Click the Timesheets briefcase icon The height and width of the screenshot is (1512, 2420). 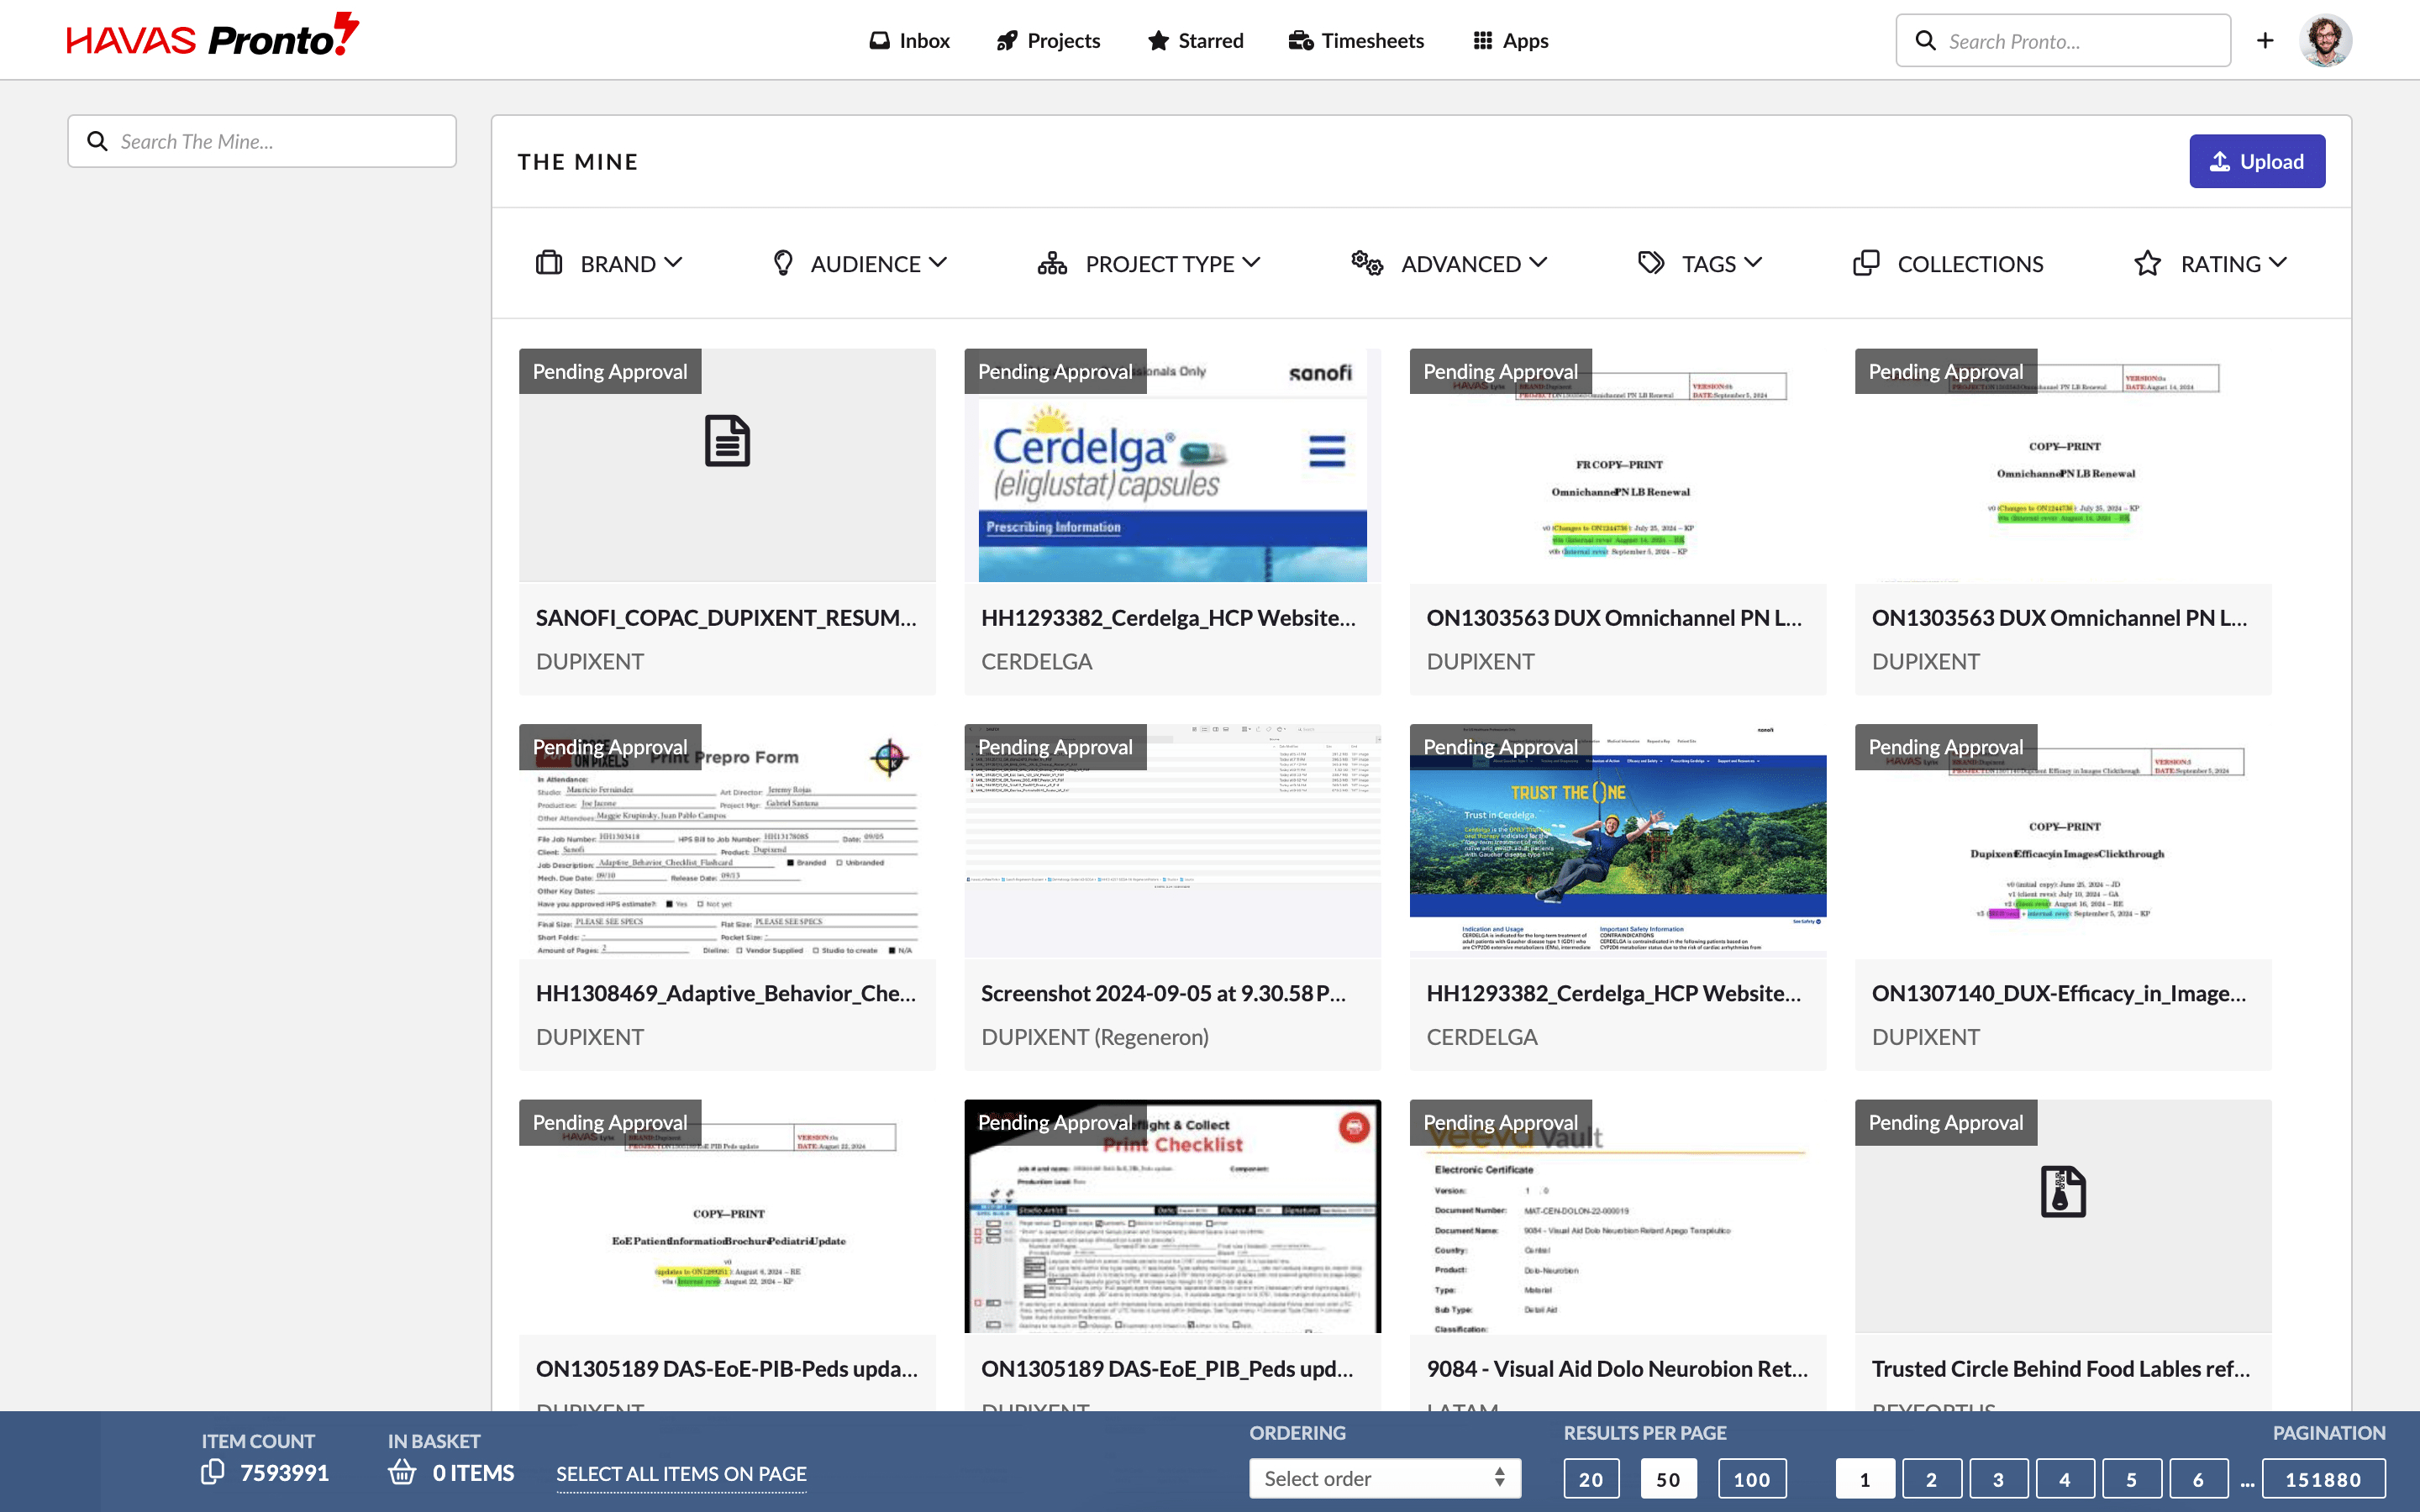tap(1301, 41)
